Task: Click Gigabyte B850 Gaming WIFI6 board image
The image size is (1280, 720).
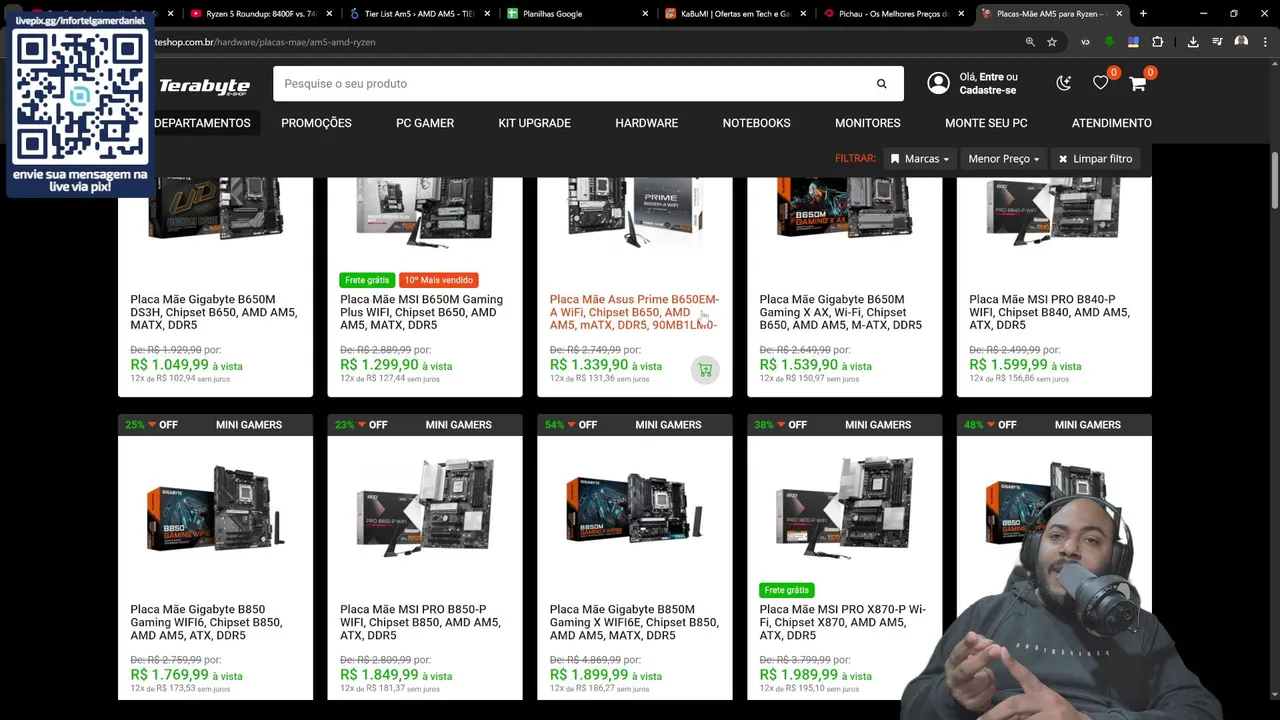Action: click(215, 506)
